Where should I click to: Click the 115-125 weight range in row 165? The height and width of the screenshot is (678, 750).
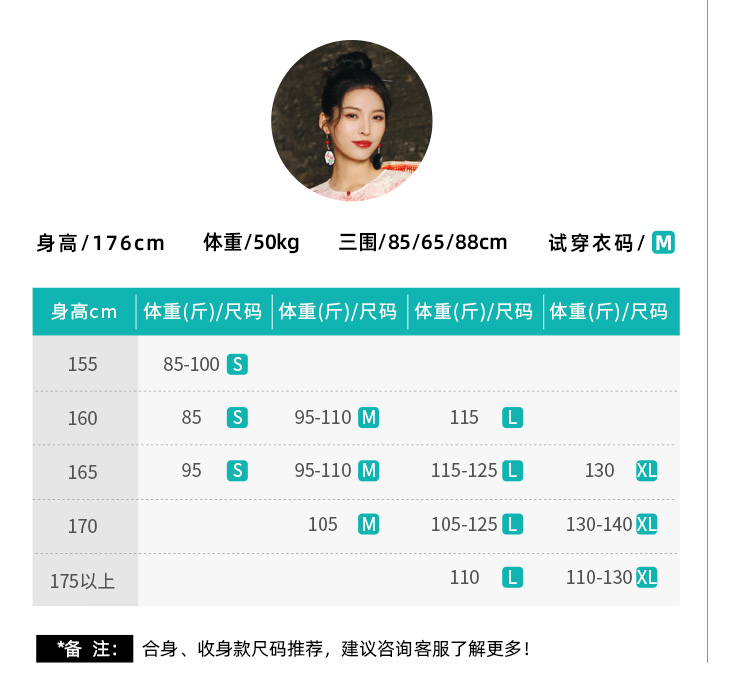pos(464,471)
